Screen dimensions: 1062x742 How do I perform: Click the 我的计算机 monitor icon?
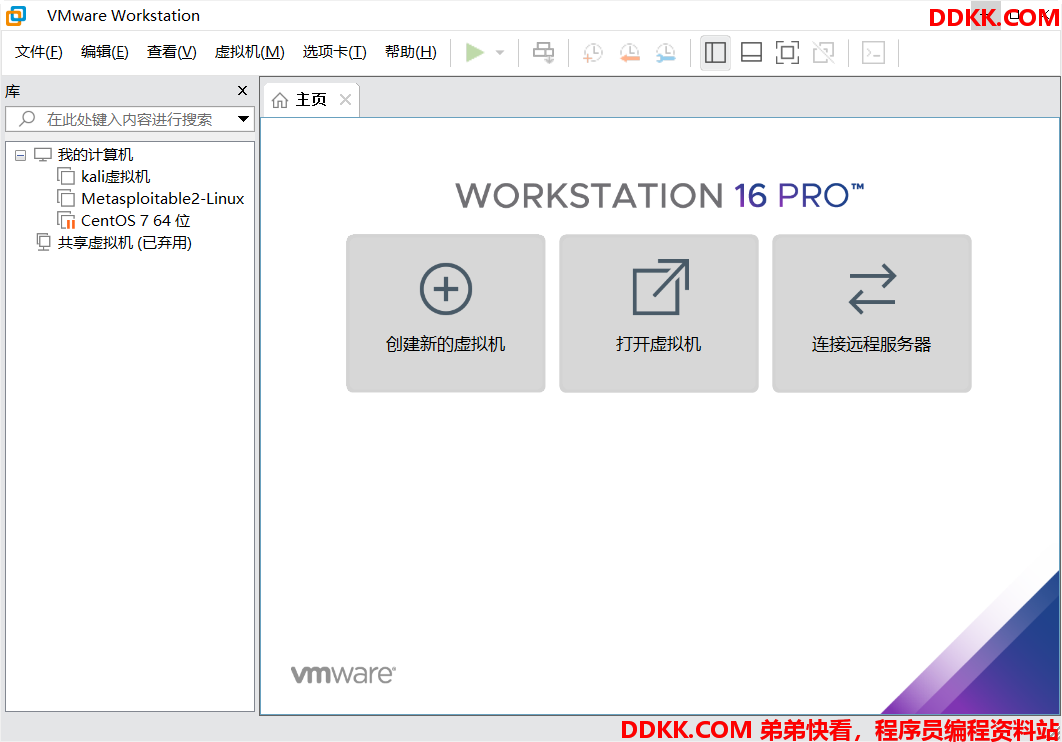[43, 155]
